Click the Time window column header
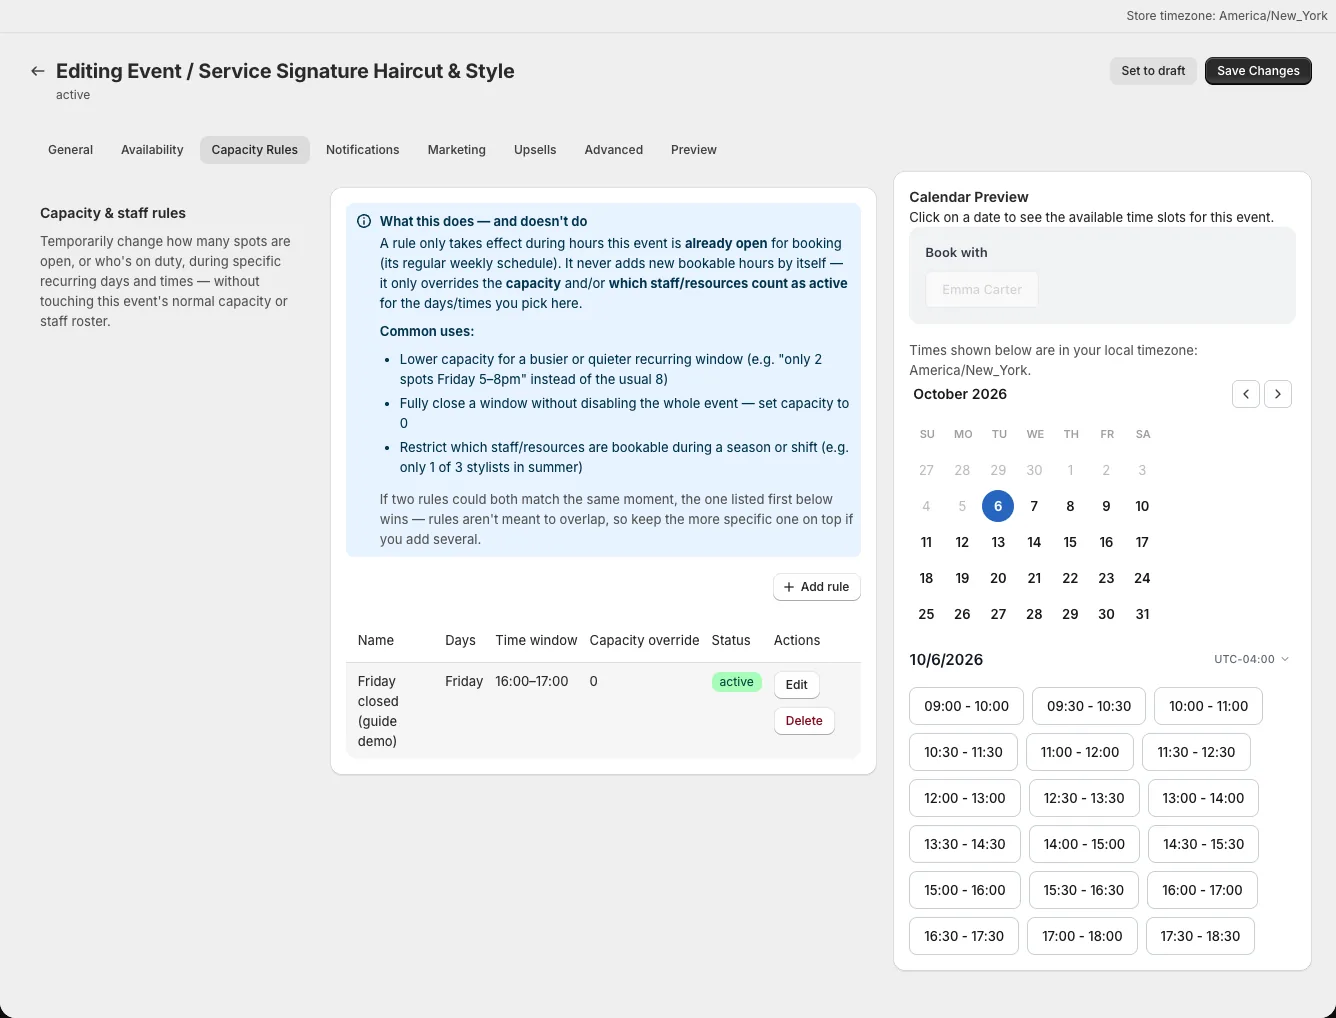1336x1018 pixels. [x=536, y=640]
